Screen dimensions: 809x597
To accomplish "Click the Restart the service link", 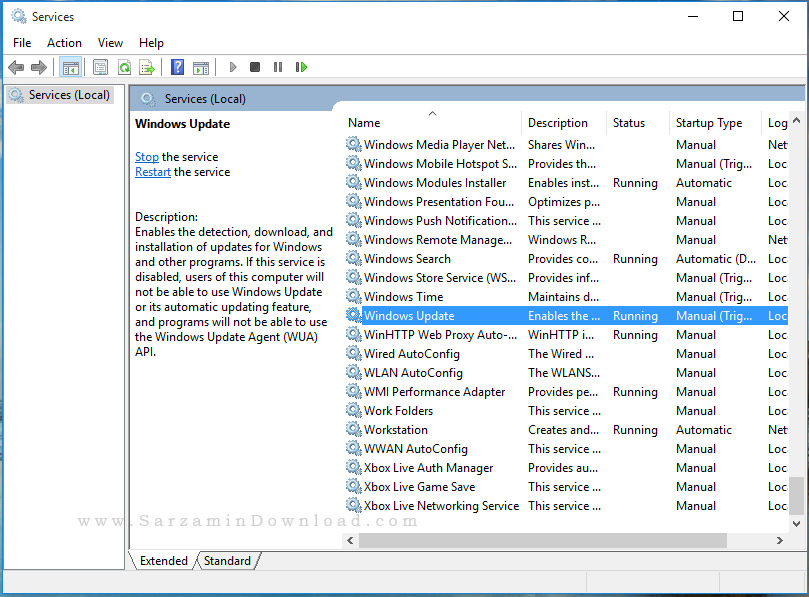I will [153, 172].
